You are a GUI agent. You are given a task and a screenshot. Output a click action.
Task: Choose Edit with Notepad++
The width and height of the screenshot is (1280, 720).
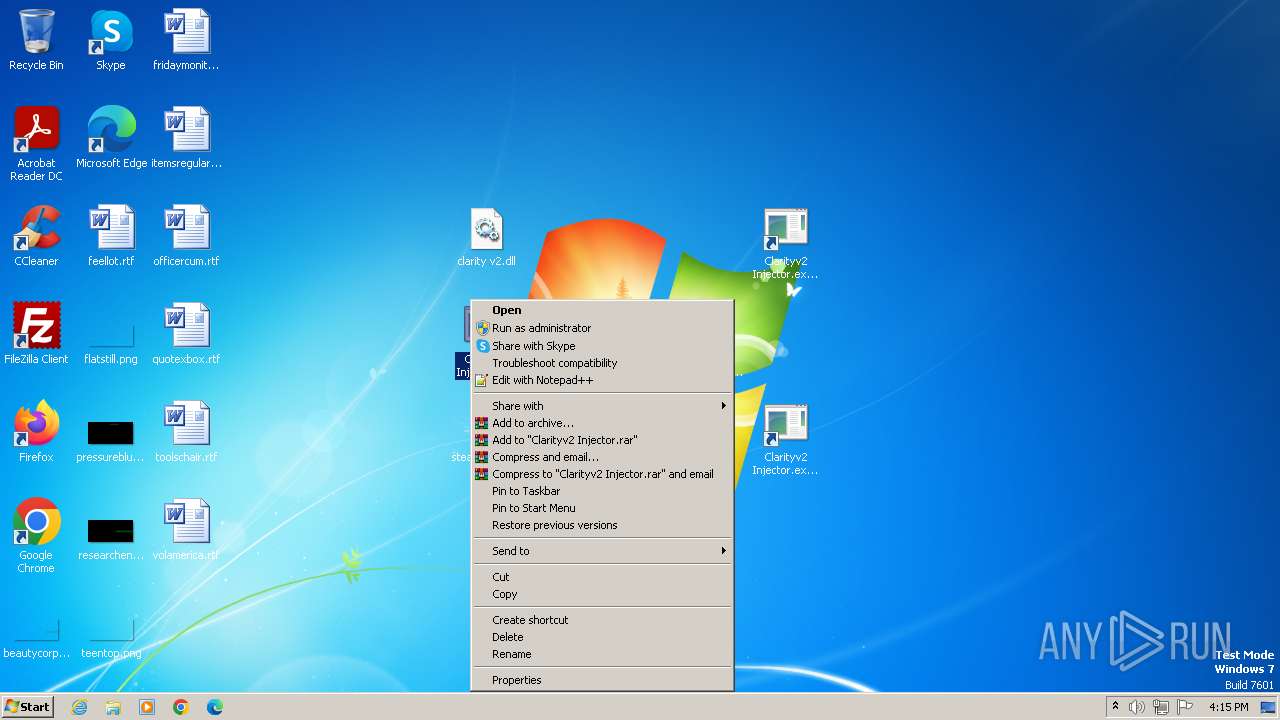(602, 380)
